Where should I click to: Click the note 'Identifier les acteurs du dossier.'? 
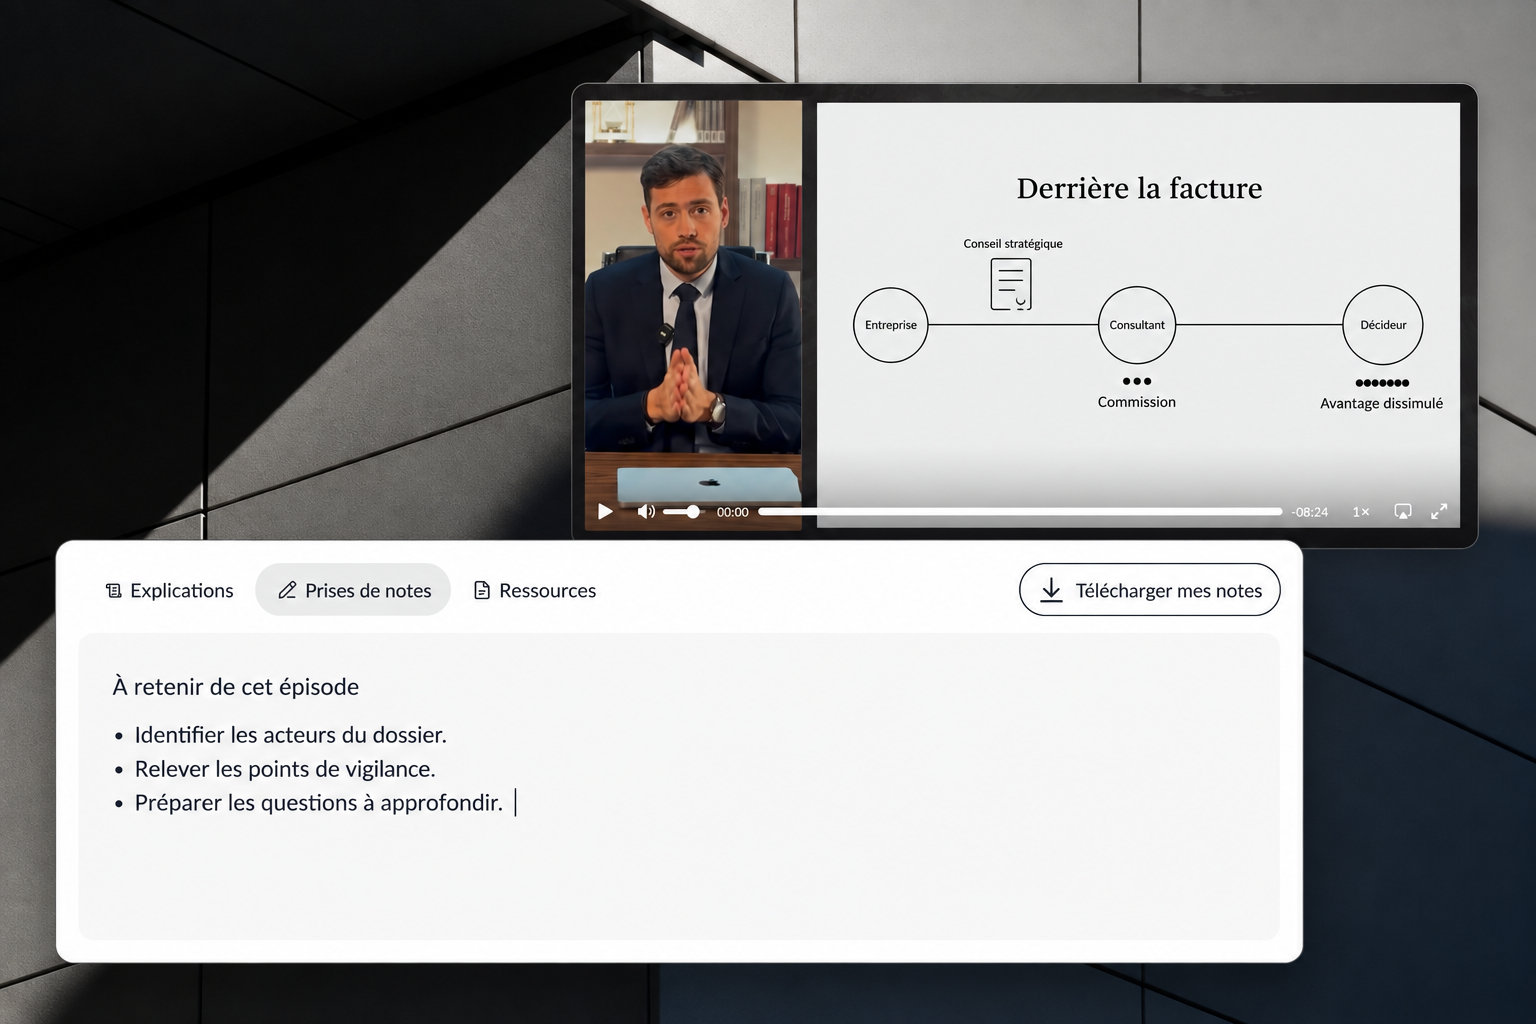[x=291, y=735]
